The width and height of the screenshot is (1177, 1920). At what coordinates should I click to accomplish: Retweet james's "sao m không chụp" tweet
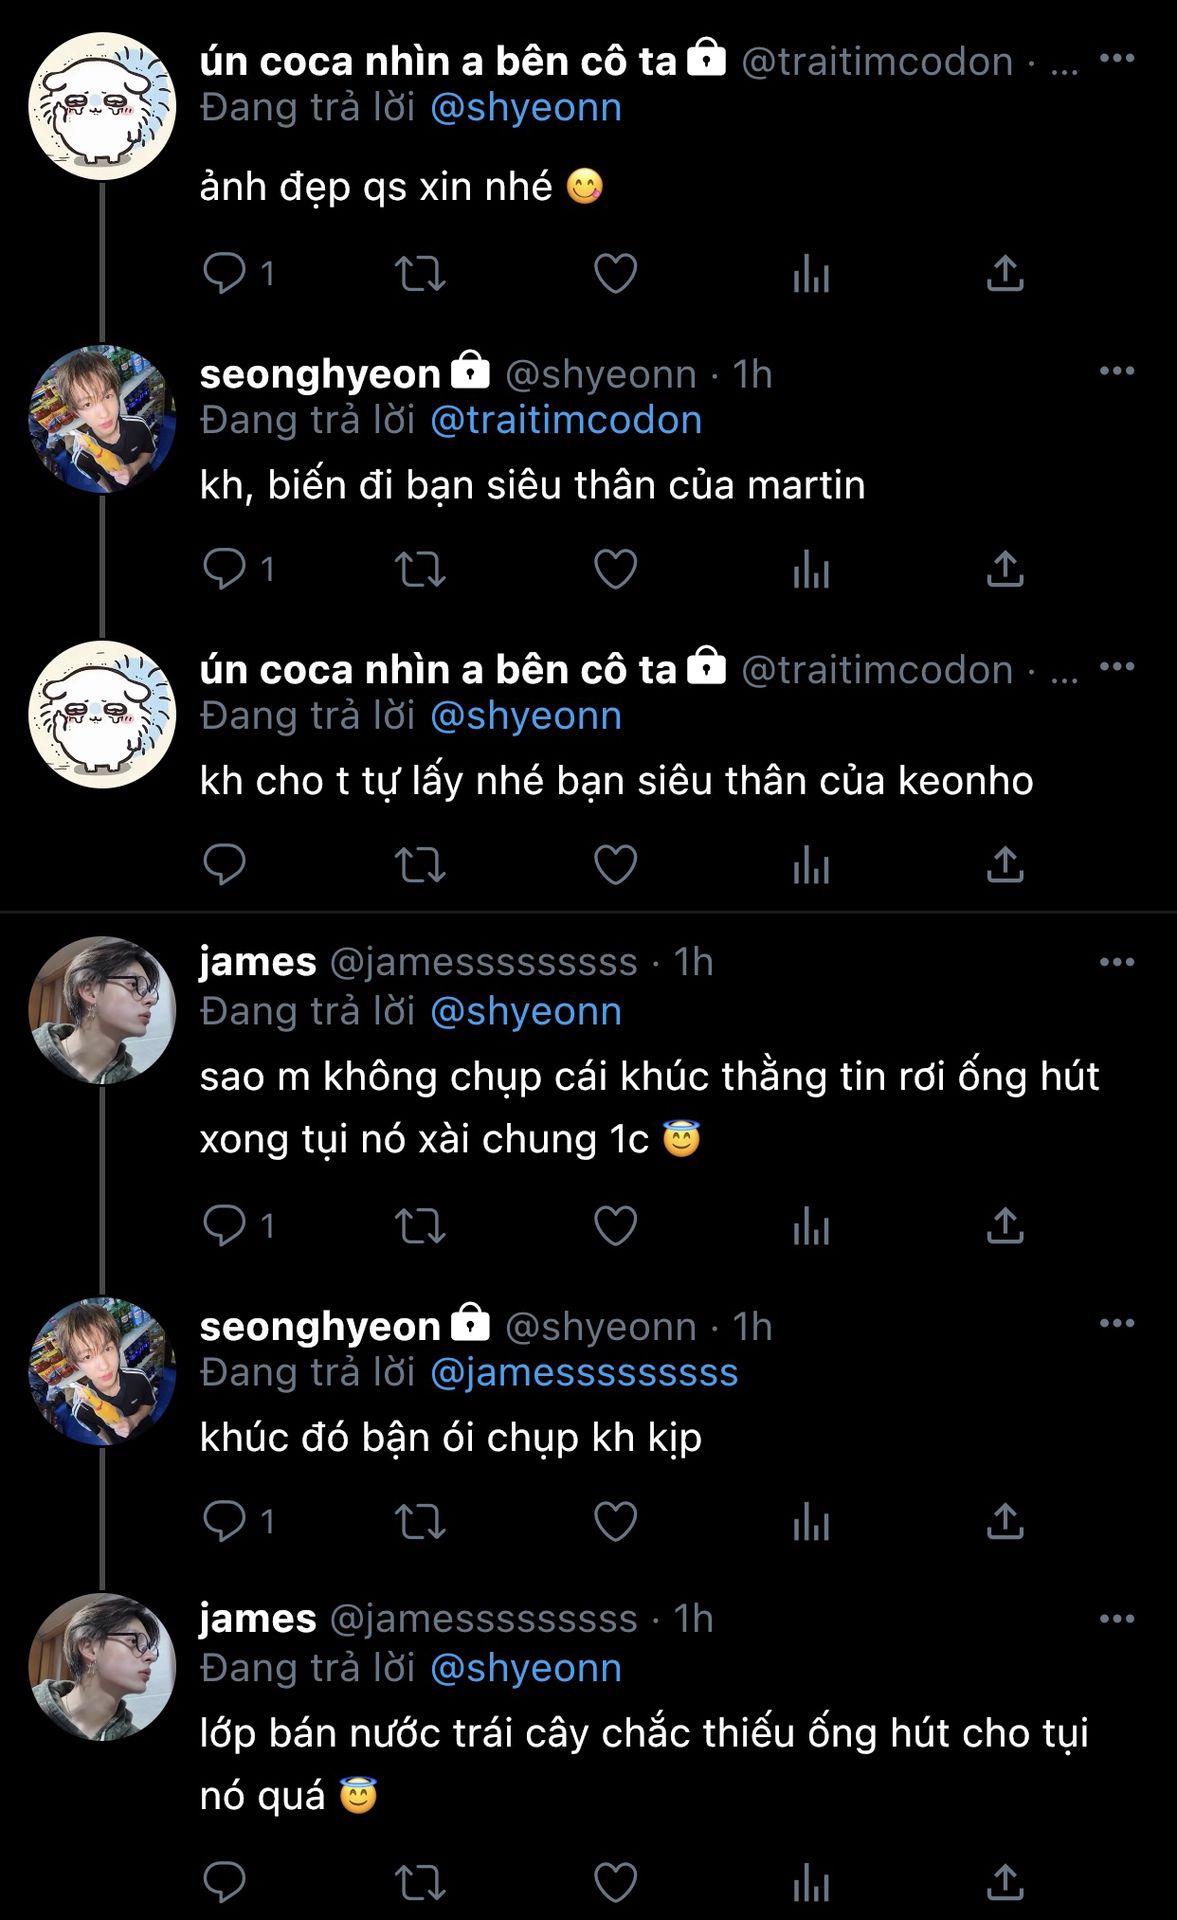(x=420, y=1225)
